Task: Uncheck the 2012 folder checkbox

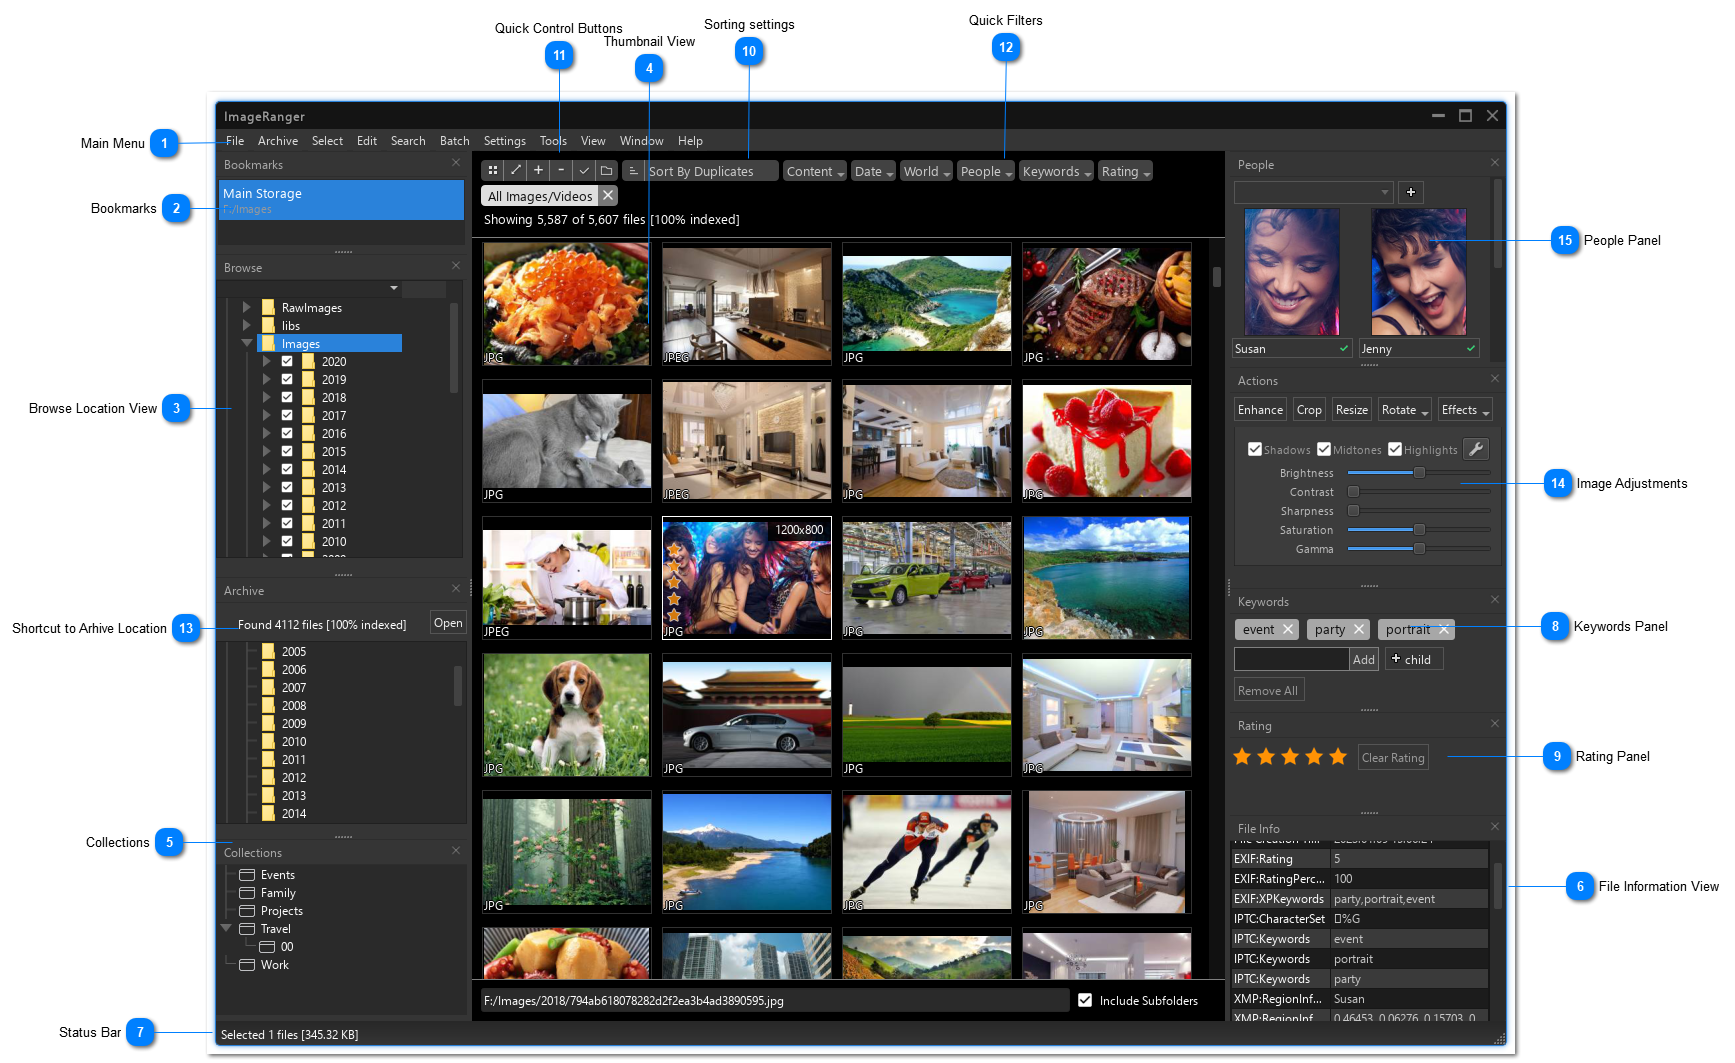Action: [x=287, y=505]
